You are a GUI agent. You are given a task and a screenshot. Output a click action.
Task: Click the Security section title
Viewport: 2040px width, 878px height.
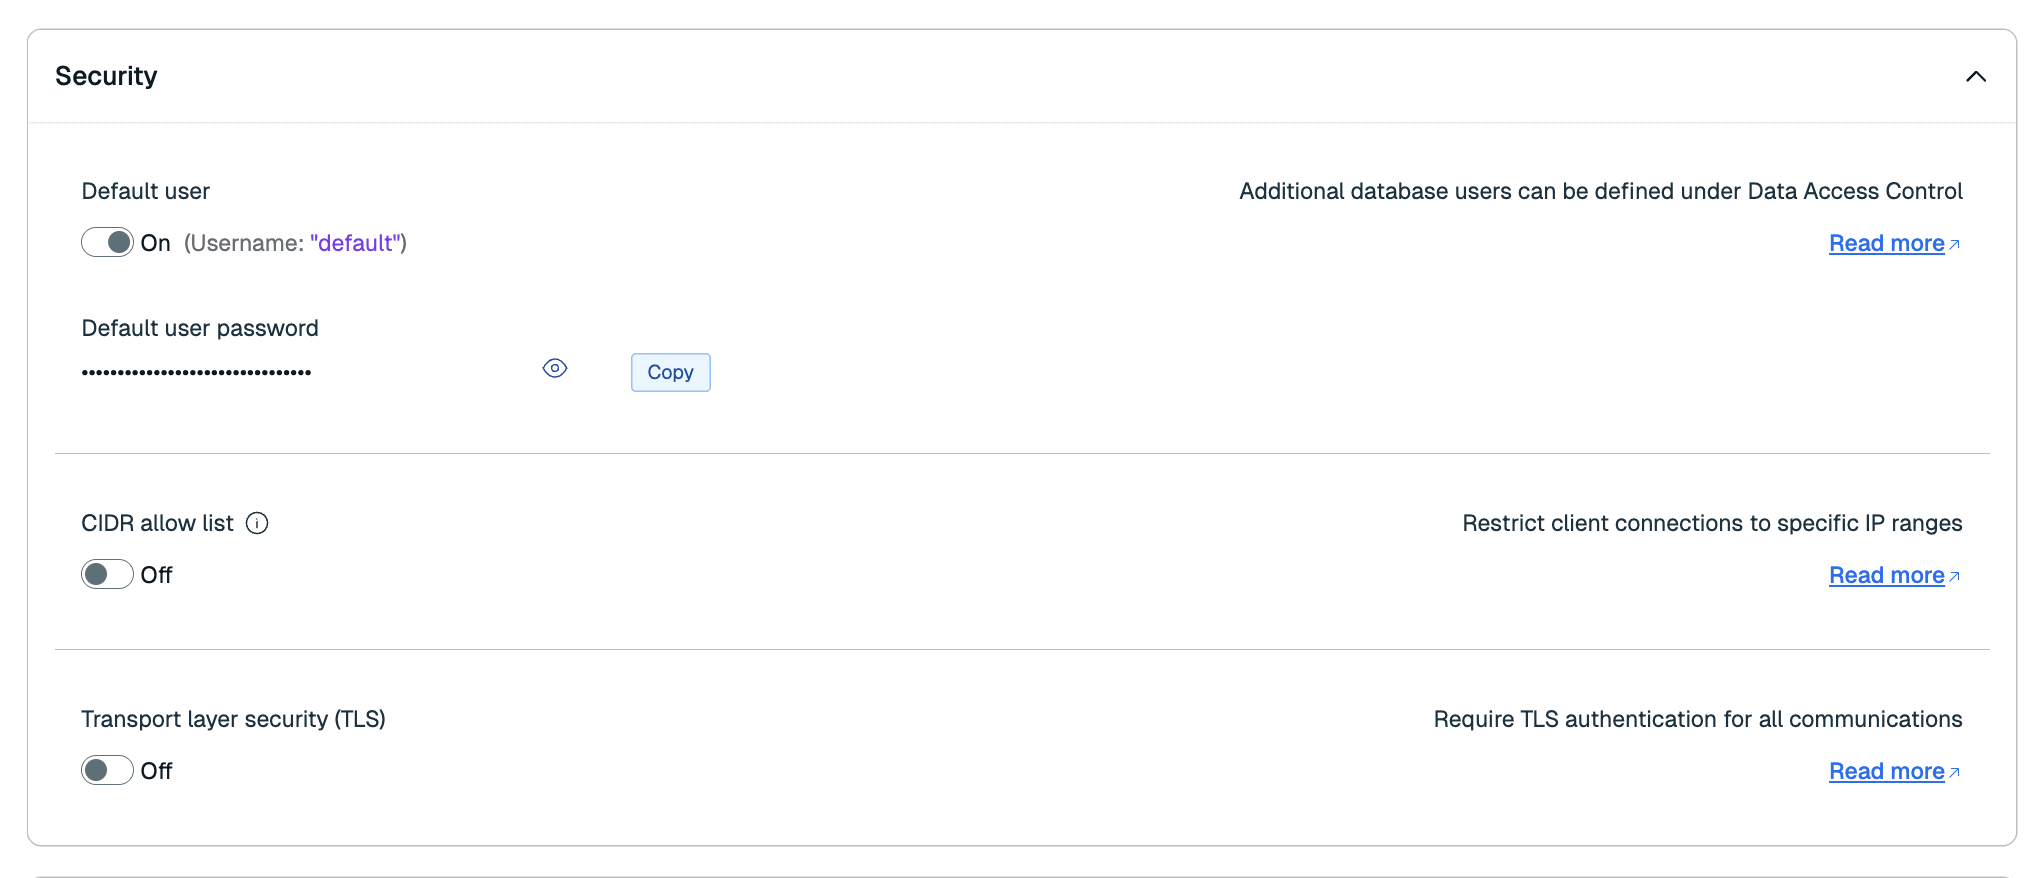click(x=106, y=77)
